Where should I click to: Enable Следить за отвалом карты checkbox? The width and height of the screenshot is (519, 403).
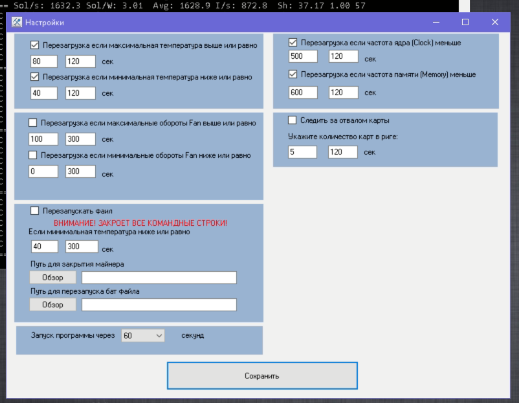pos(292,120)
